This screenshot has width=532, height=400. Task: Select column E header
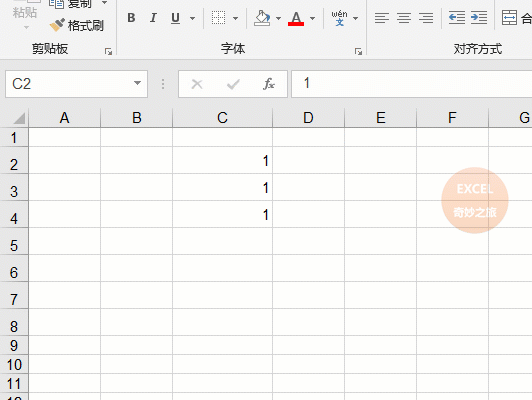tap(380, 118)
